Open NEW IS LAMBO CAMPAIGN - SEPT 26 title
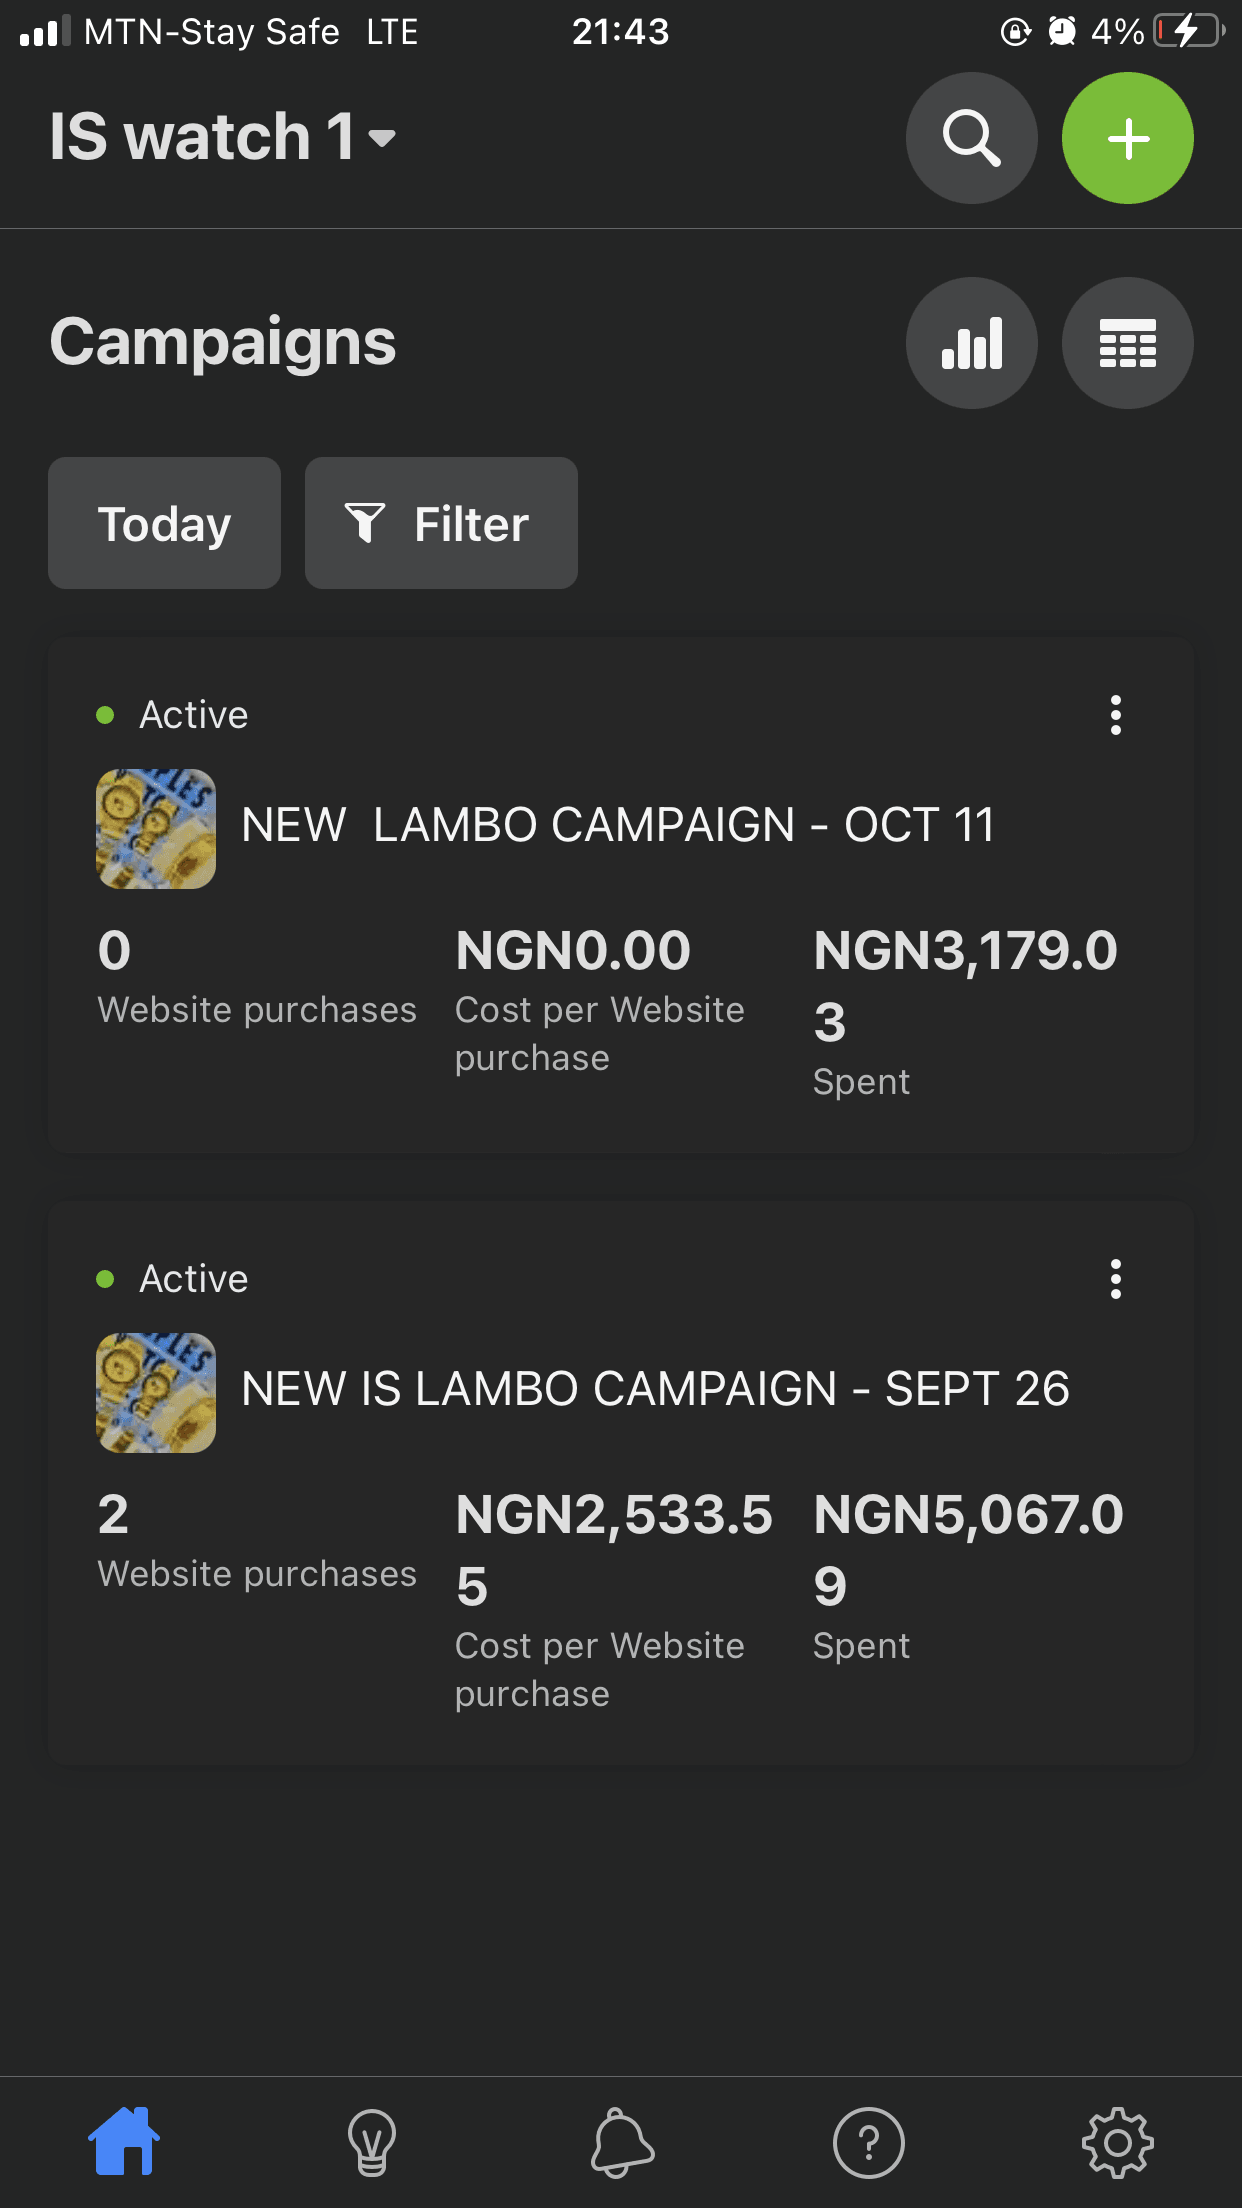 click(655, 1389)
